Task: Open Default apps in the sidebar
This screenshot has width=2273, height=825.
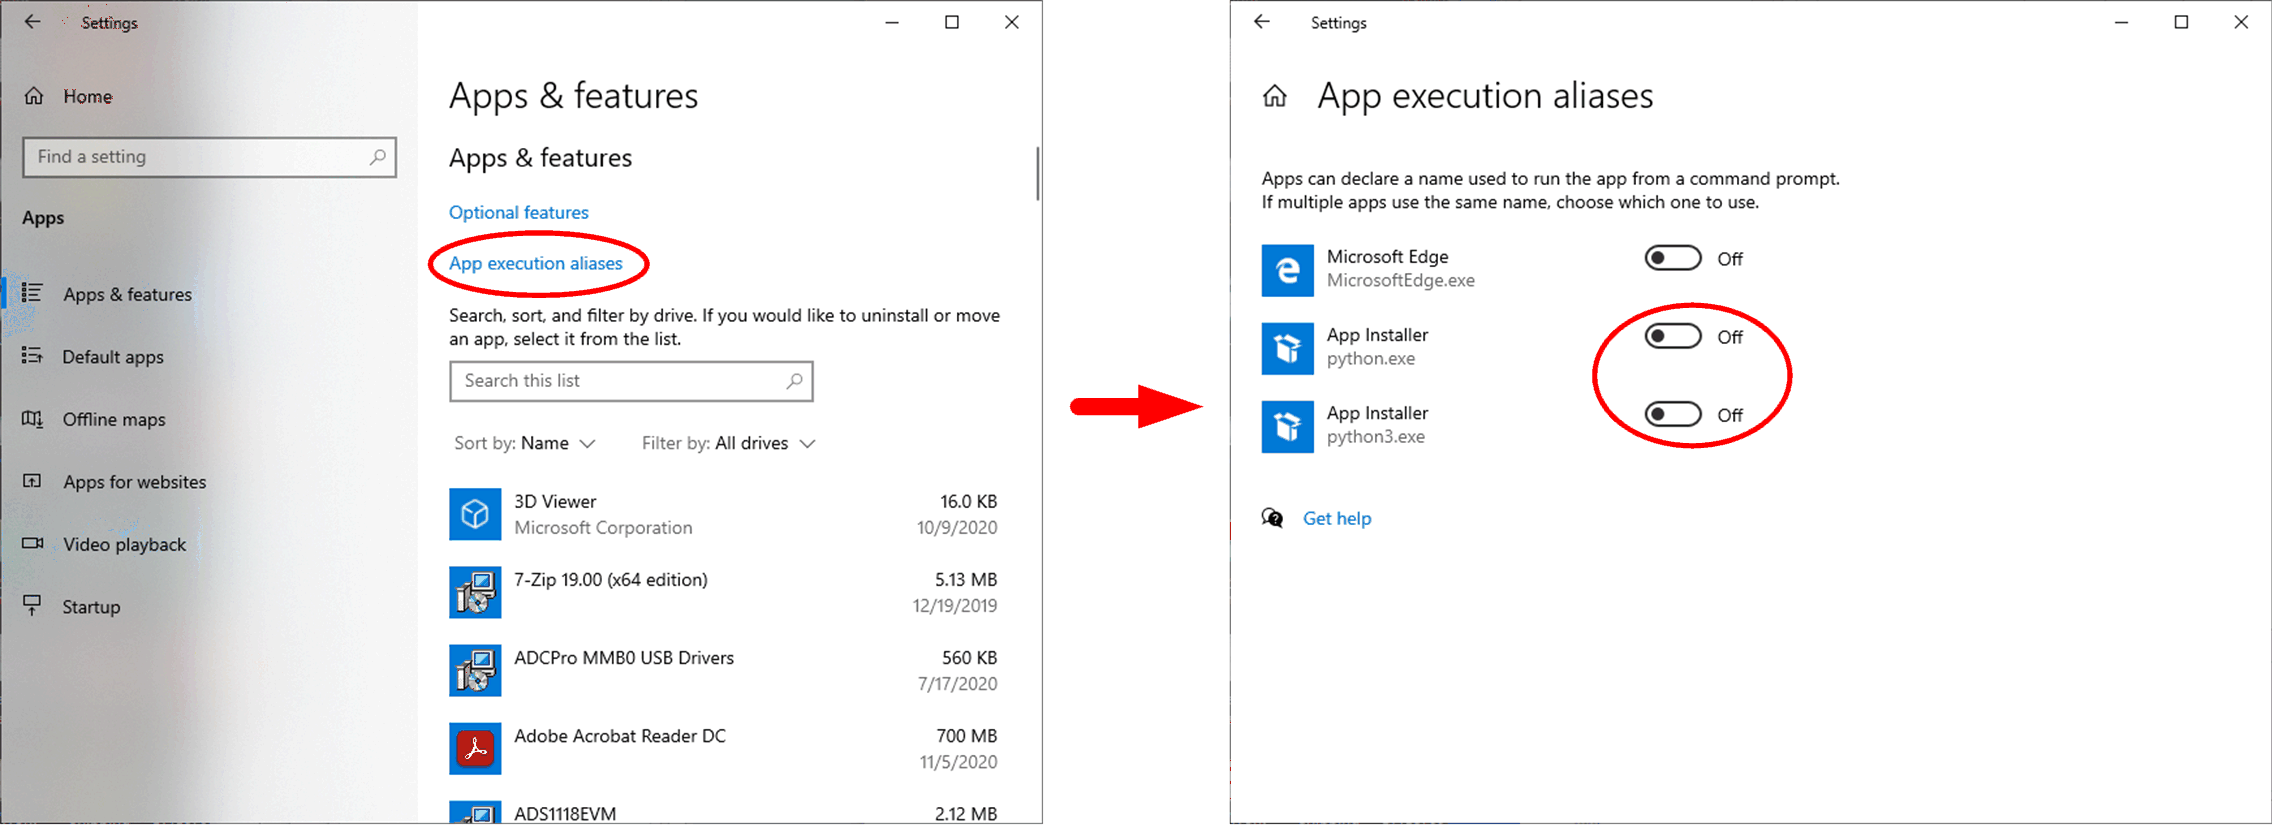Action: click(x=112, y=357)
